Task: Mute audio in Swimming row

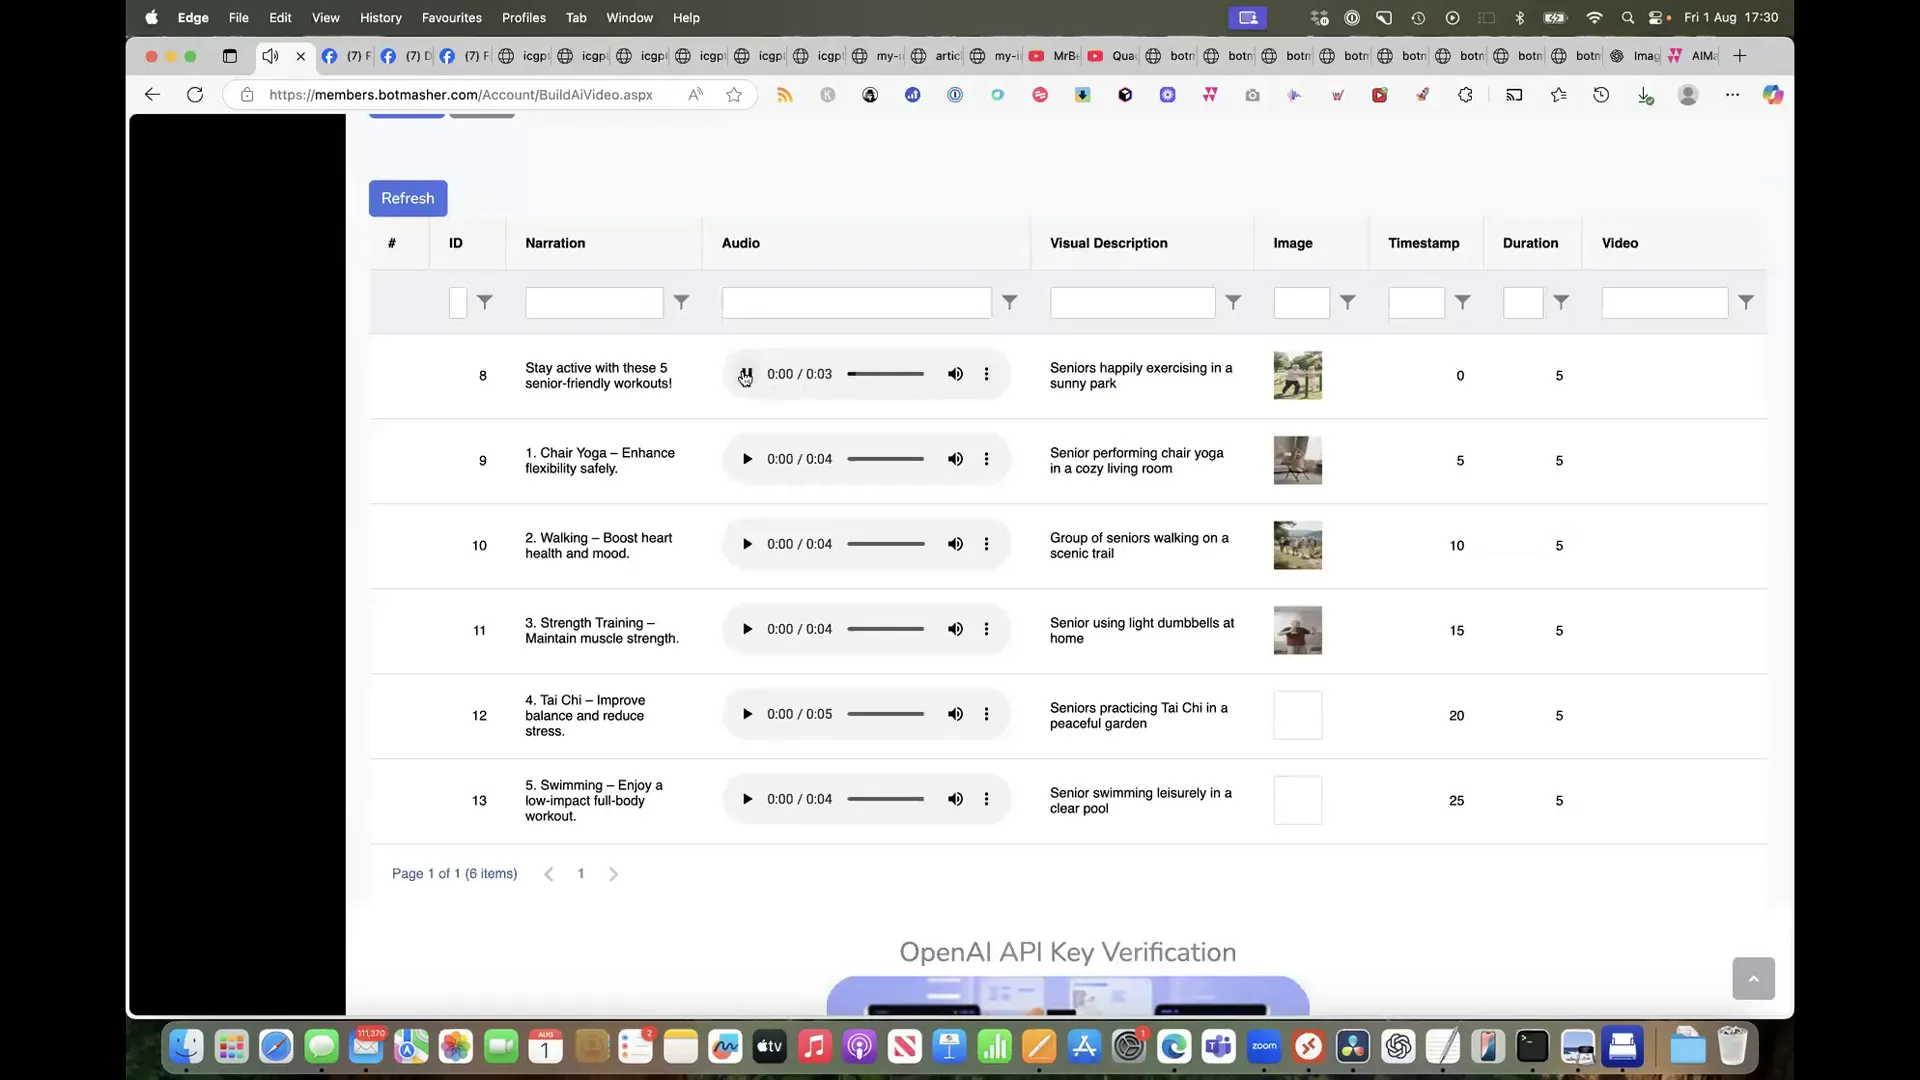Action: point(956,799)
